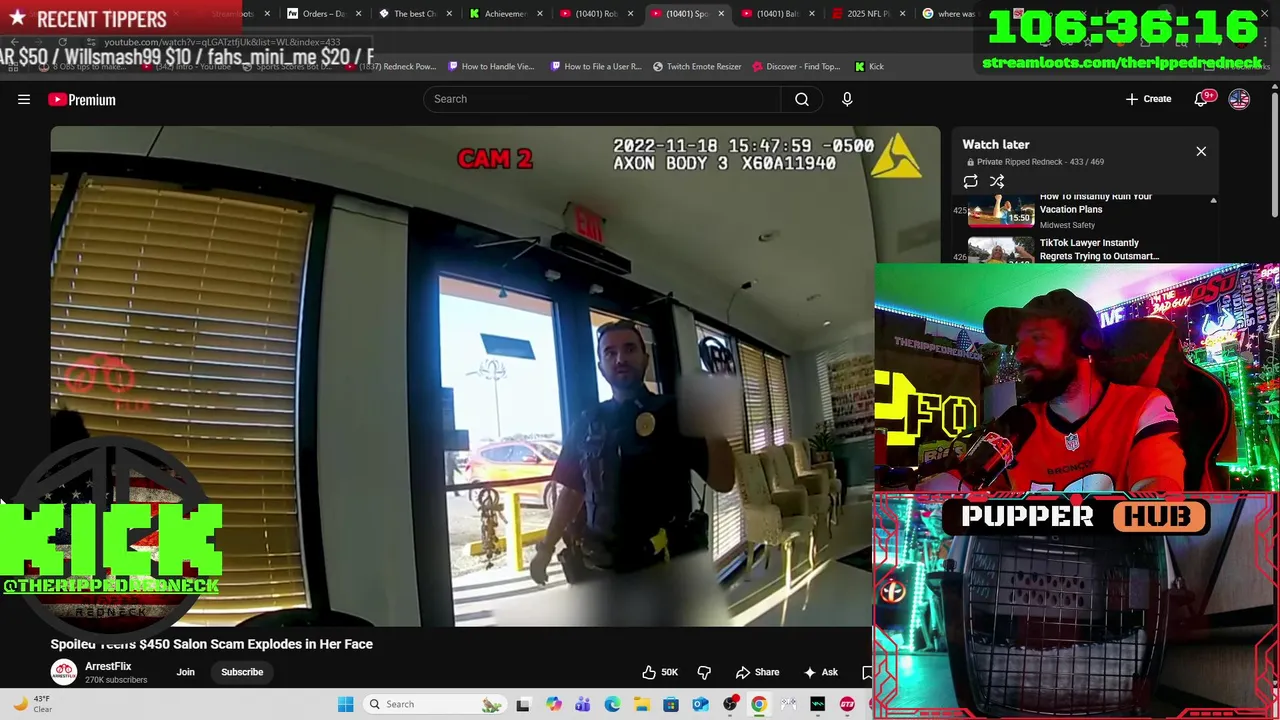
Task: Open Microsoft Store from the taskbar
Action: click(671, 704)
